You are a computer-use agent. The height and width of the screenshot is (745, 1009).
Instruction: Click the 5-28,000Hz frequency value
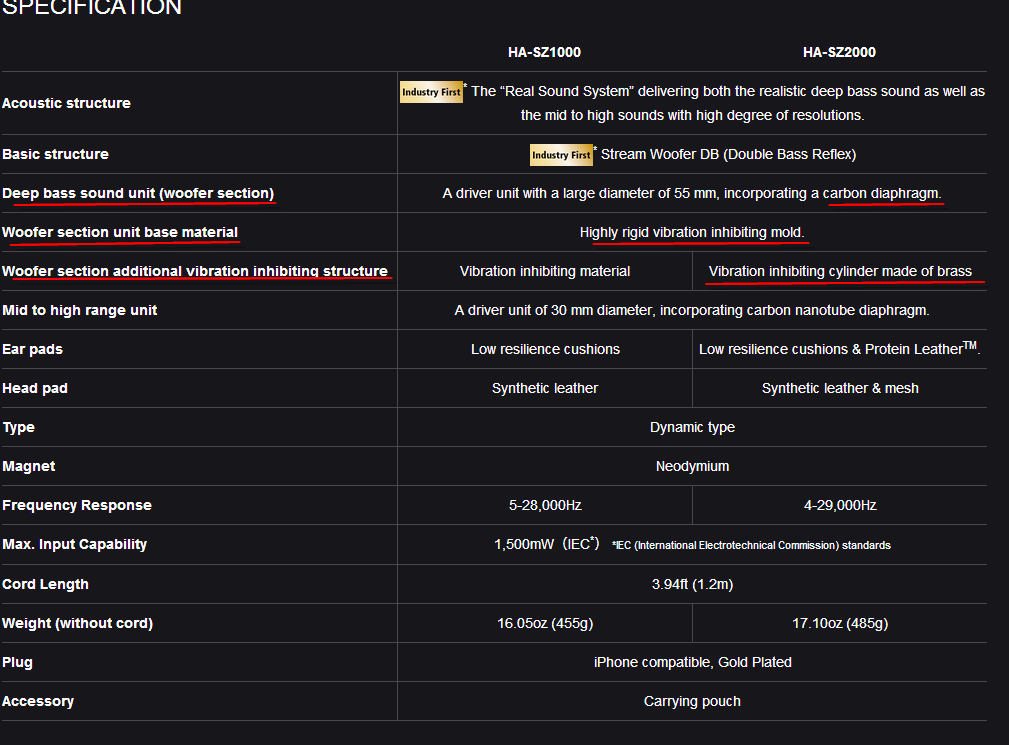point(545,505)
